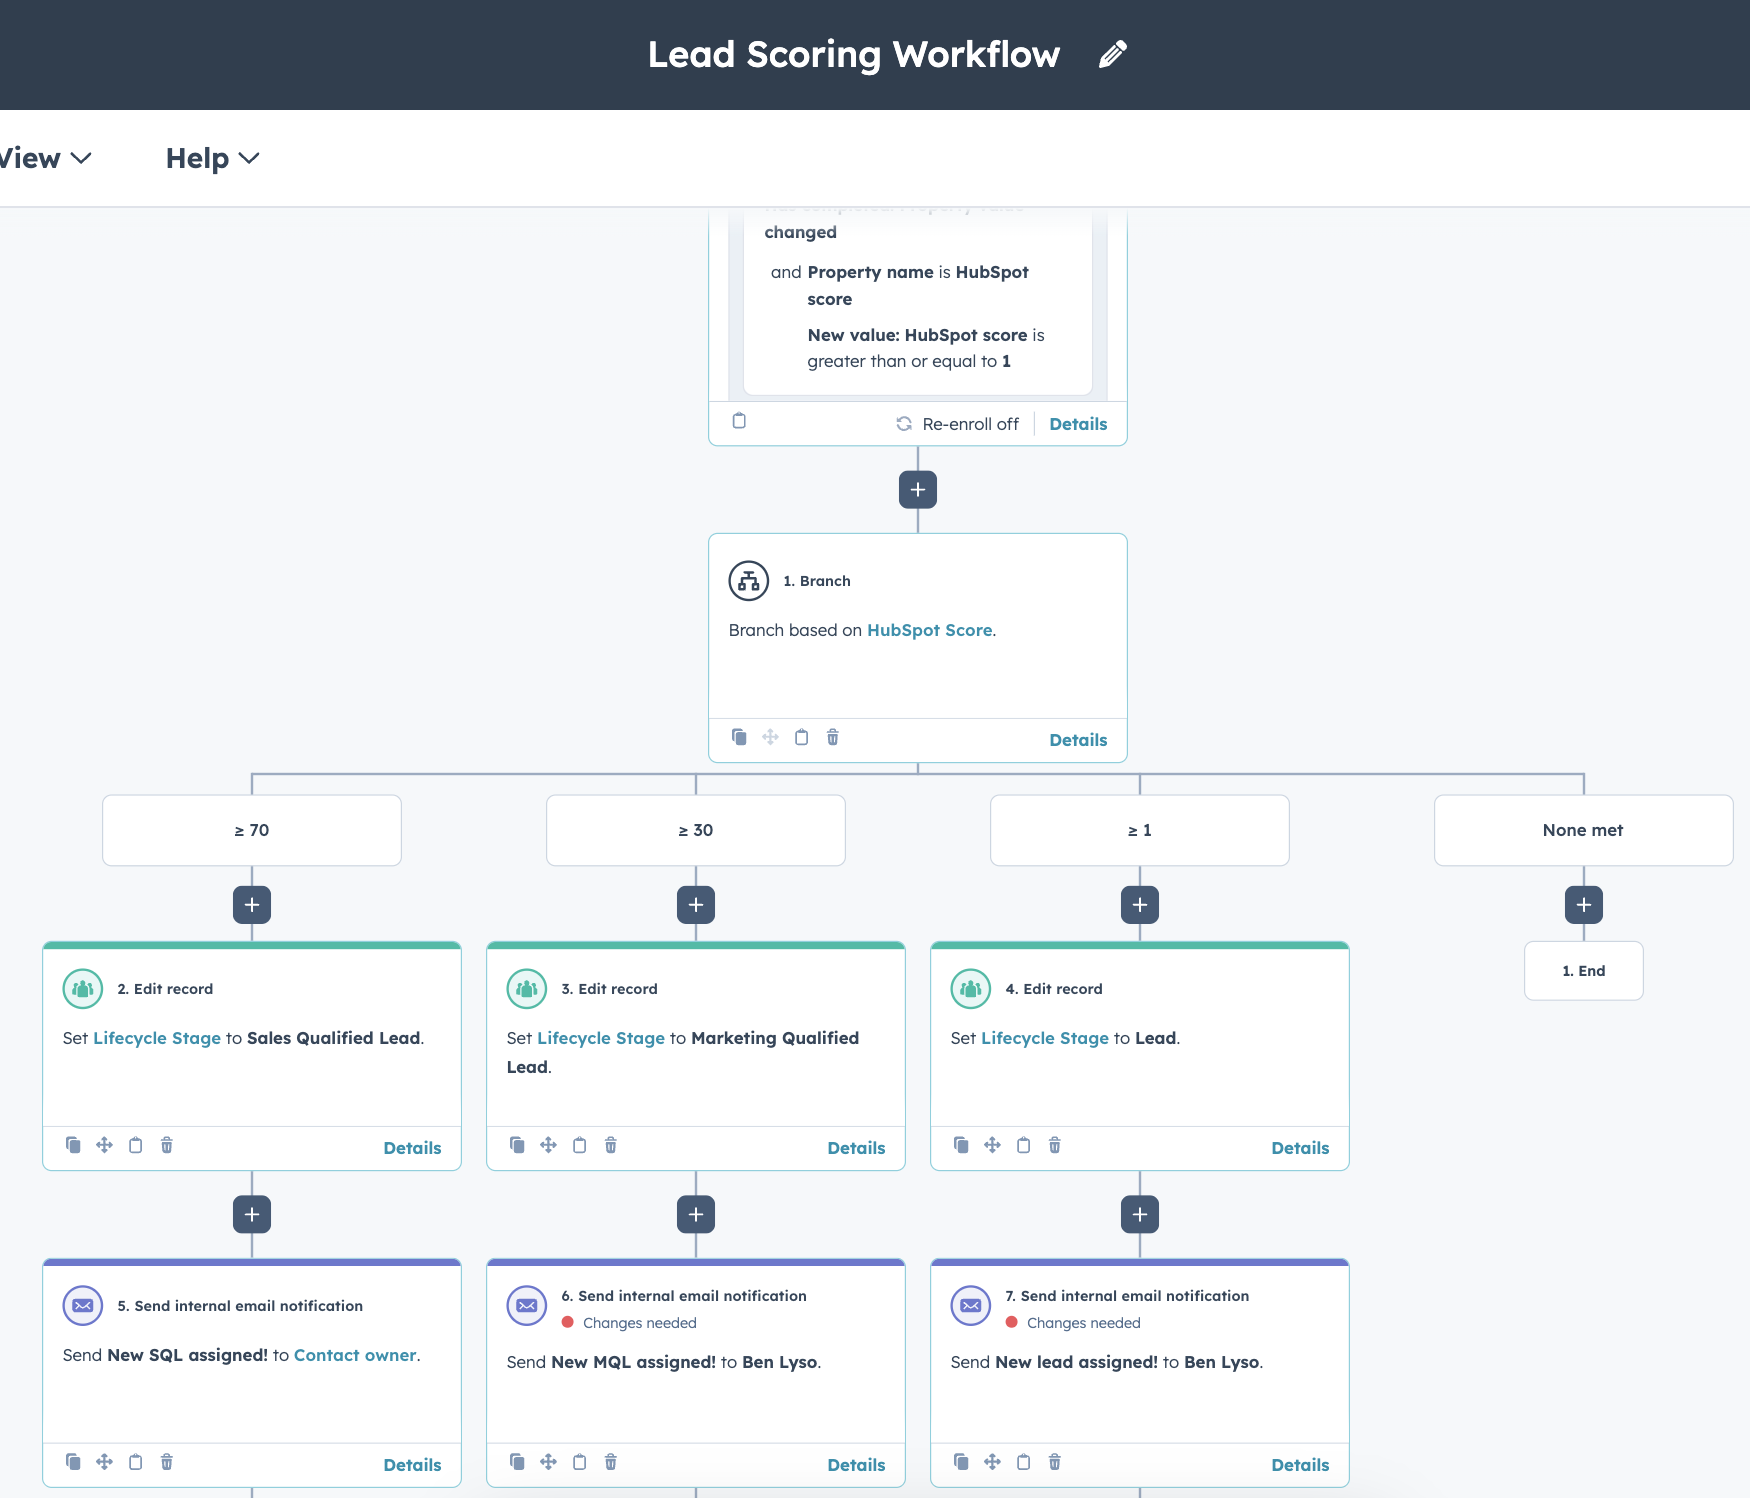The width and height of the screenshot is (1750, 1498).
Task: Open the View dropdown
Action: click(x=45, y=158)
